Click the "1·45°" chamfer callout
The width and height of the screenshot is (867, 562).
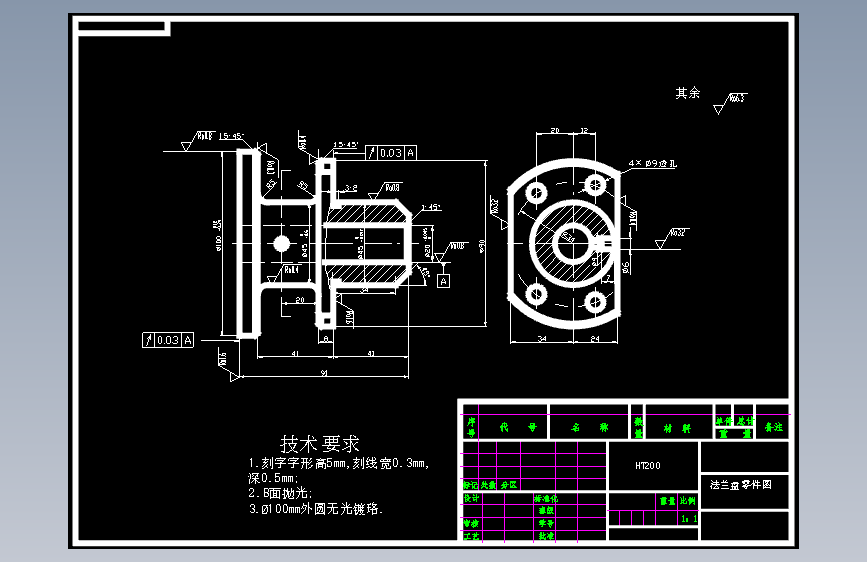(x=431, y=207)
